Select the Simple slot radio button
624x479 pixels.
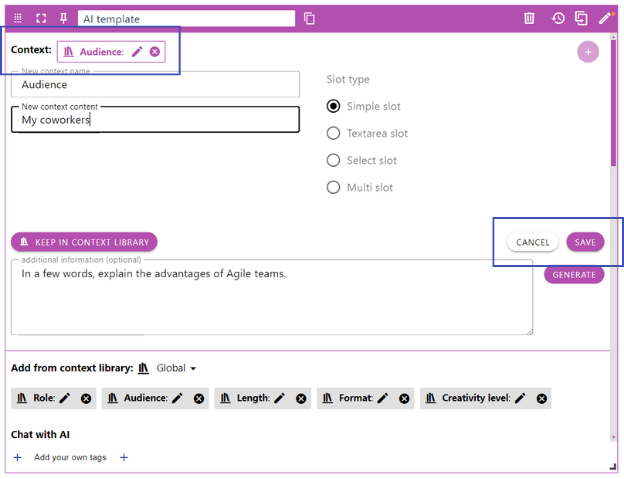pos(334,106)
